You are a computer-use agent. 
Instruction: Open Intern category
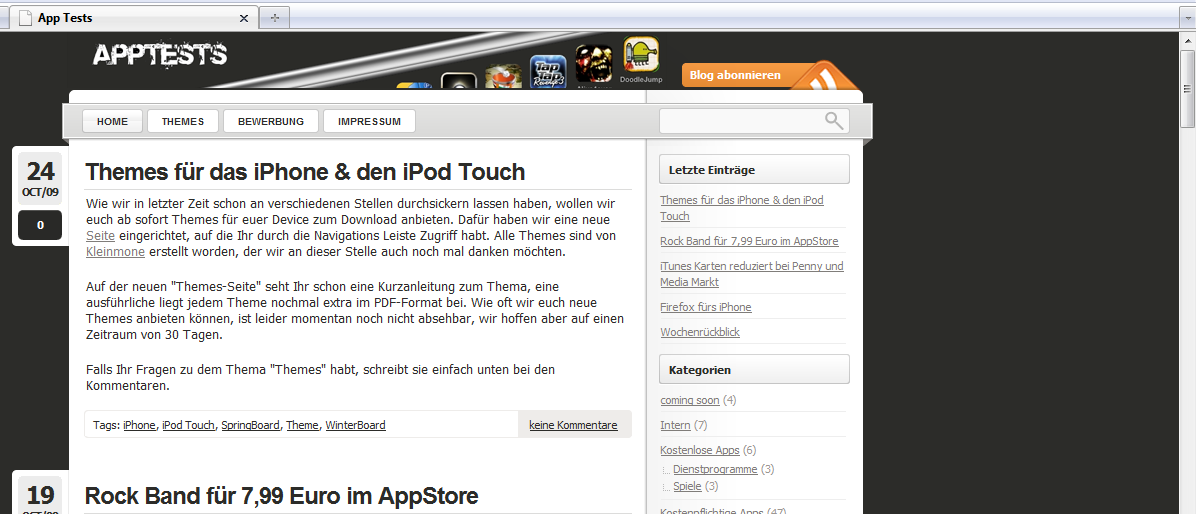click(675, 425)
